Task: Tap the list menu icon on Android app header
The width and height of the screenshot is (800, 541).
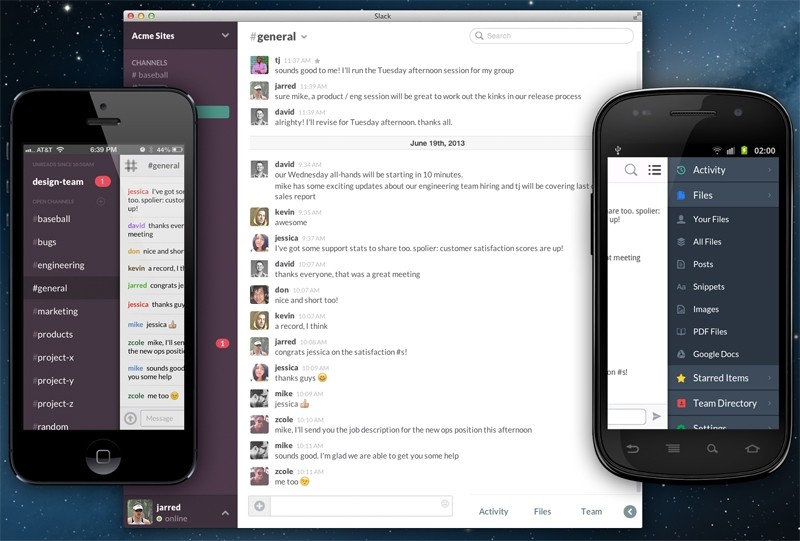Action: [655, 170]
